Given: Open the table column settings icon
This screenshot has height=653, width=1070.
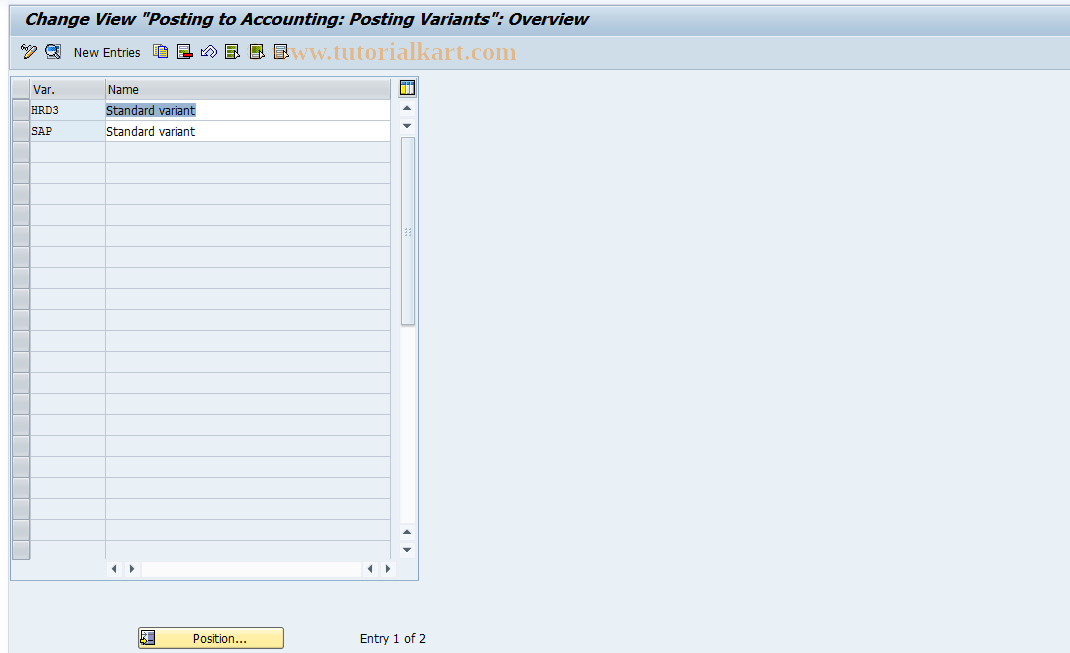Looking at the screenshot, I should 407,88.
